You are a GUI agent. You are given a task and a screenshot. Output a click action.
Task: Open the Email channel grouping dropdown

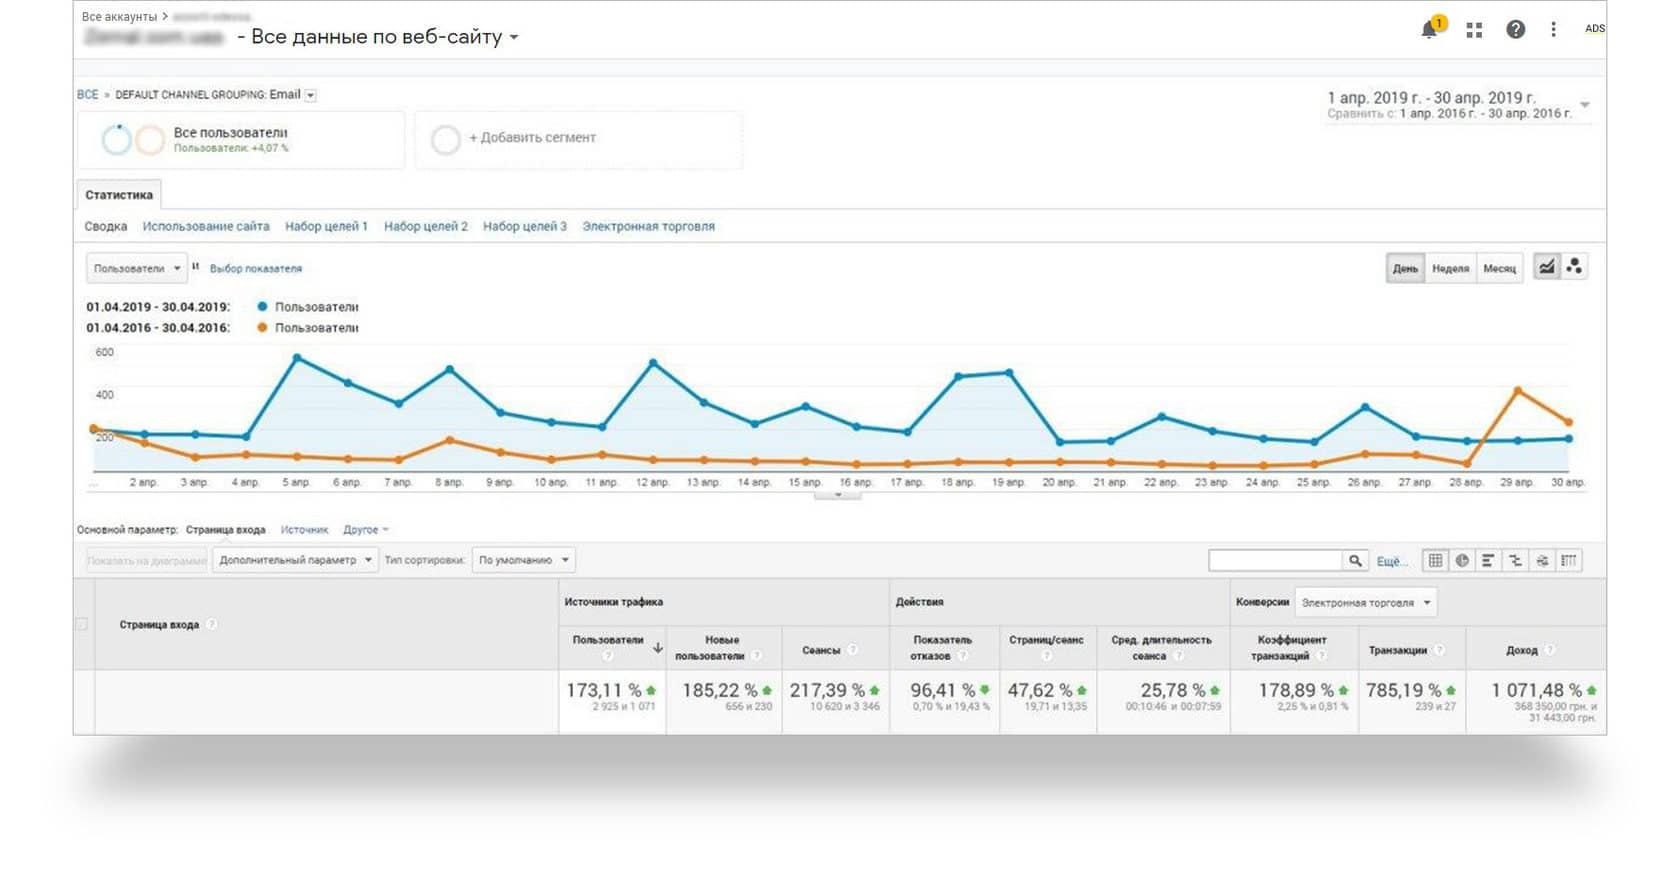[x=310, y=95]
